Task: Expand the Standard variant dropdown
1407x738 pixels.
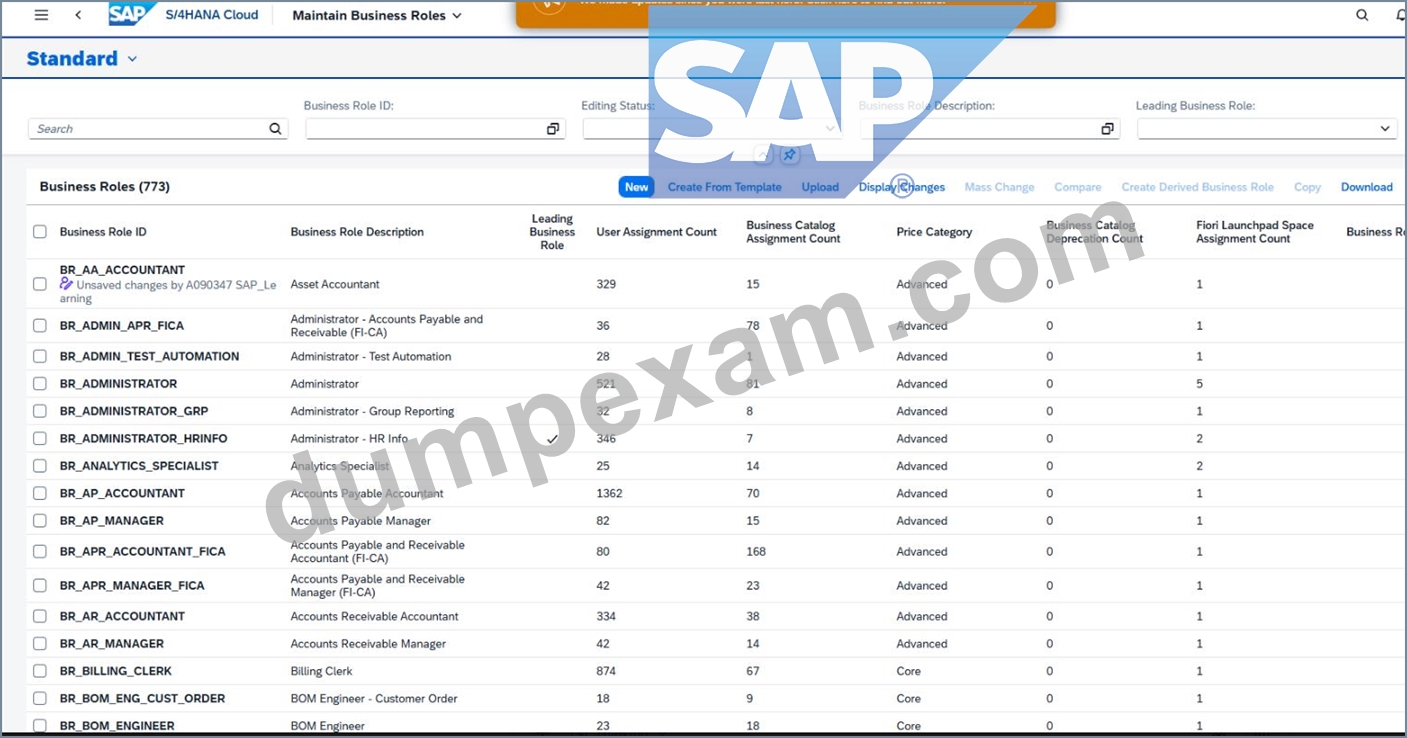Action: click(132, 59)
